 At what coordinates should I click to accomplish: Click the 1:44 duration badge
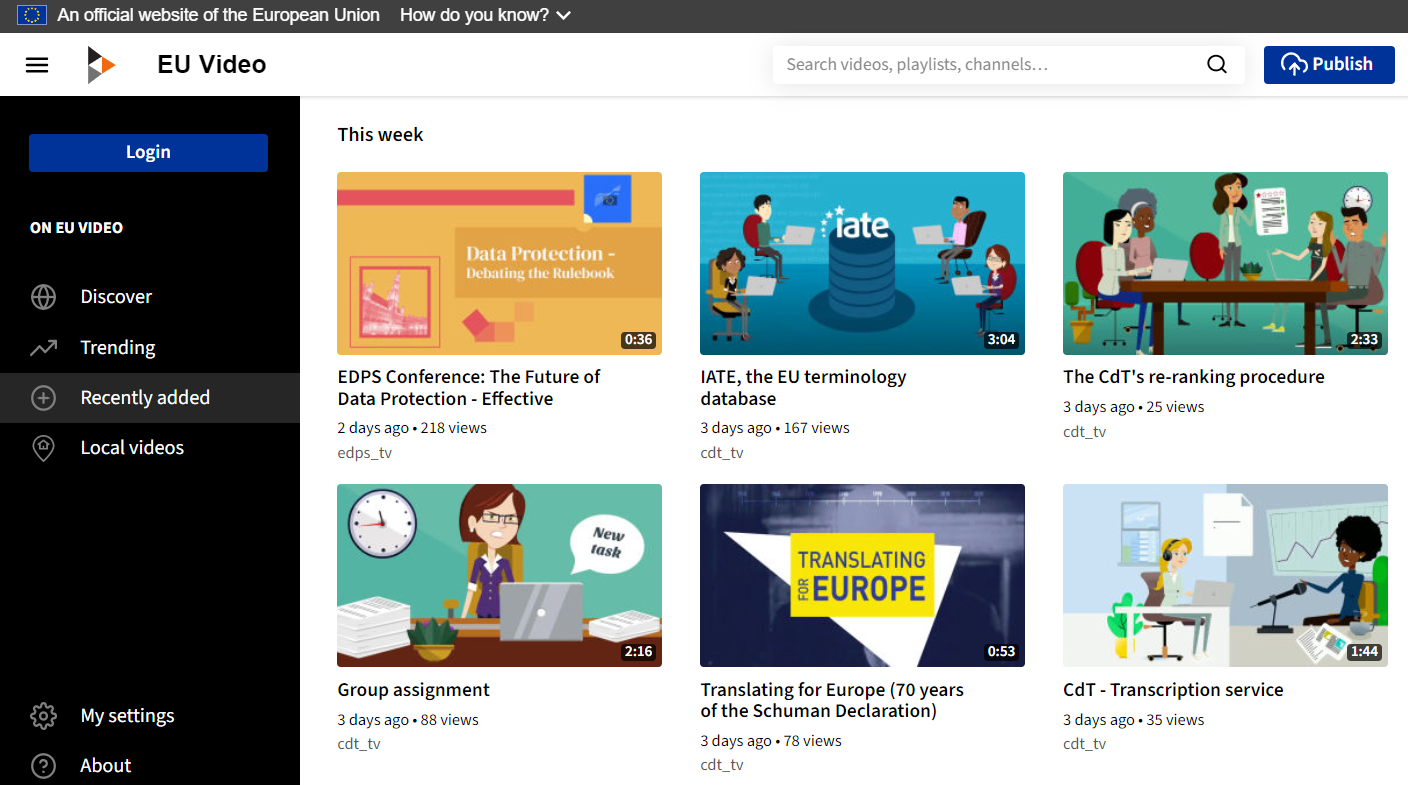pos(1364,652)
